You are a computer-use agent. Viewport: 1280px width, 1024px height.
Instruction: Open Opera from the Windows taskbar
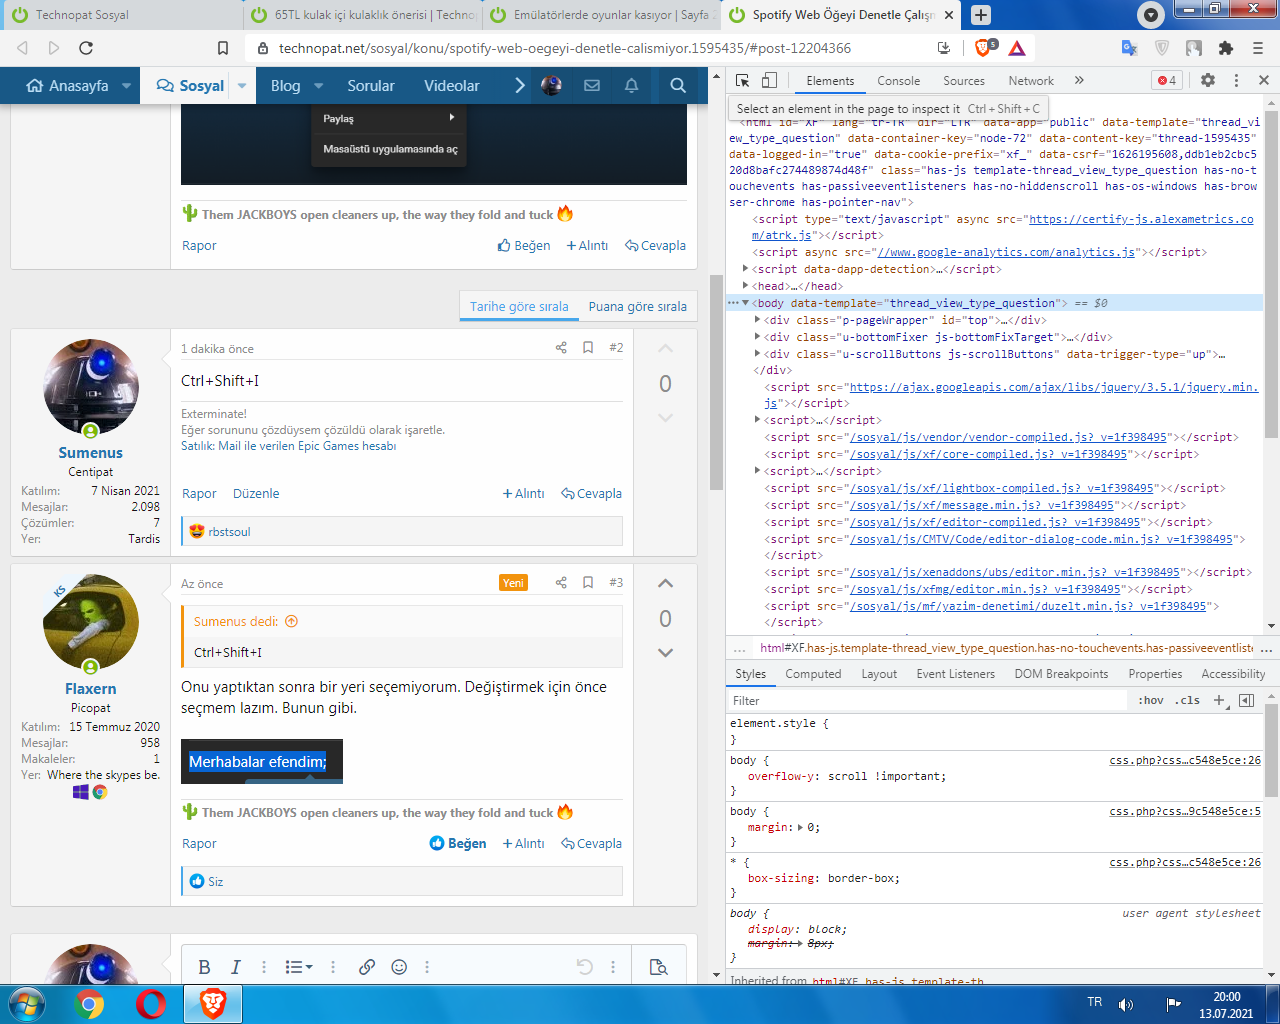[151, 1004]
